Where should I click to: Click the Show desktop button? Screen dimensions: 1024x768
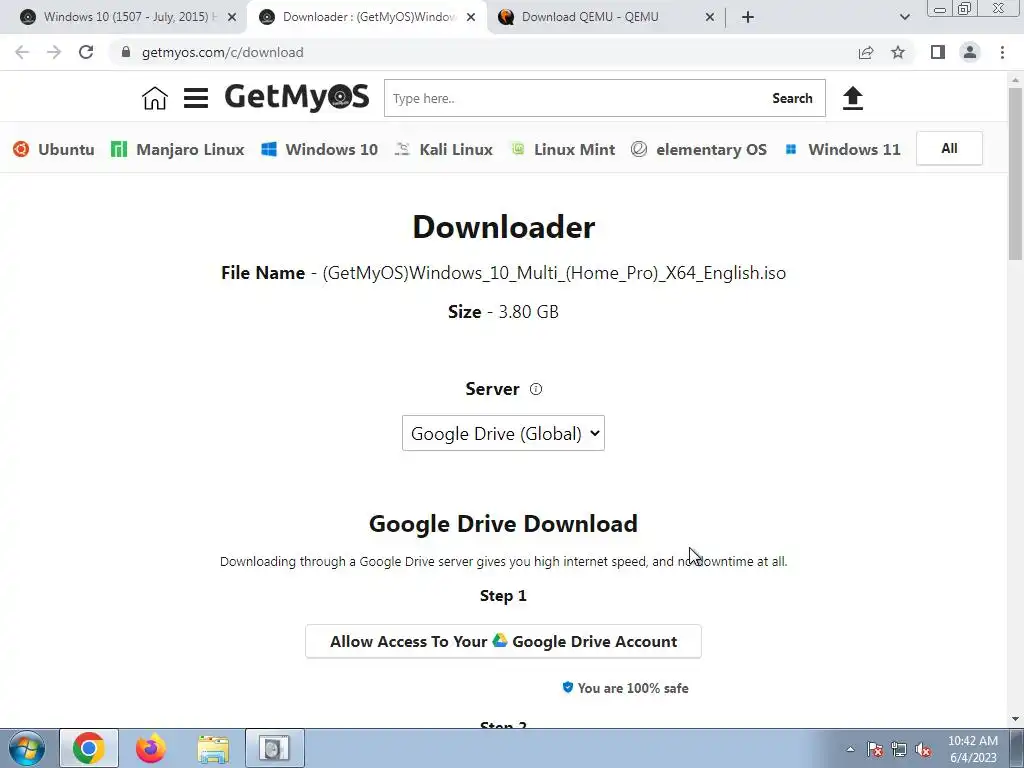pos(1017,748)
